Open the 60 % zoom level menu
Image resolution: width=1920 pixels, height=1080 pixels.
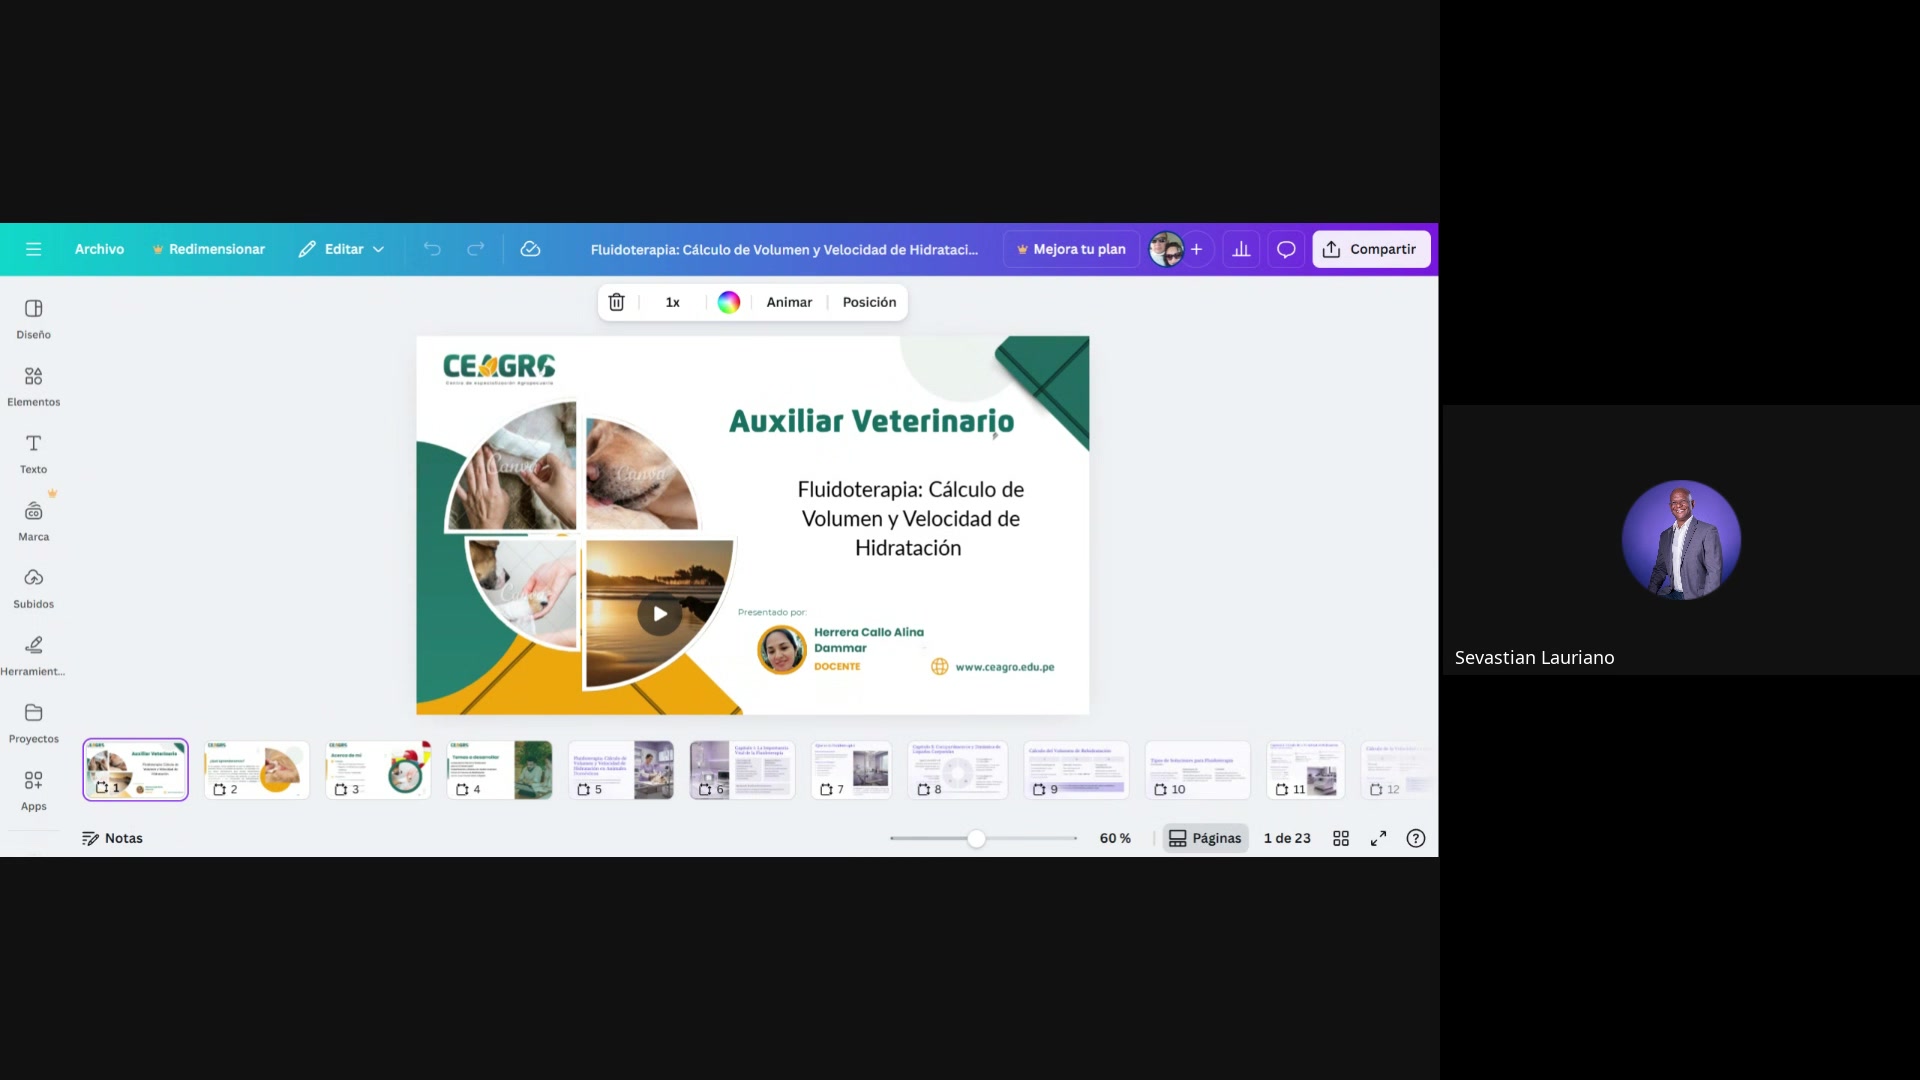tap(1115, 838)
